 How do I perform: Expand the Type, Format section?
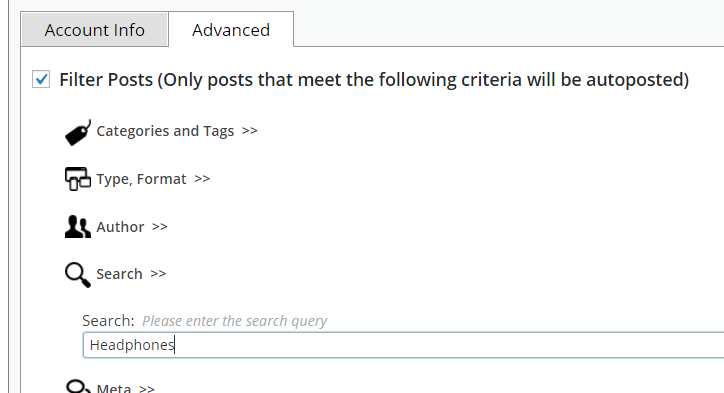click(x=153, y=179)
